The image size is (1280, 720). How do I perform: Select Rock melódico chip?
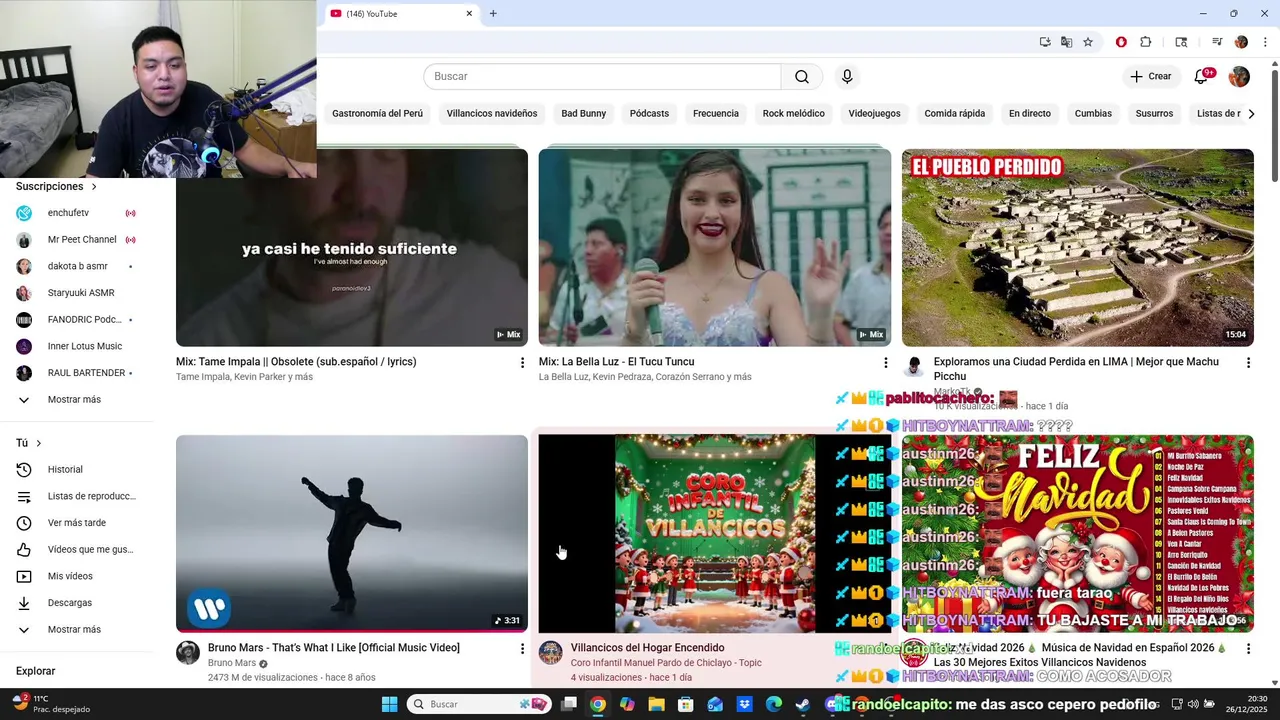click(x=794, y=114)
